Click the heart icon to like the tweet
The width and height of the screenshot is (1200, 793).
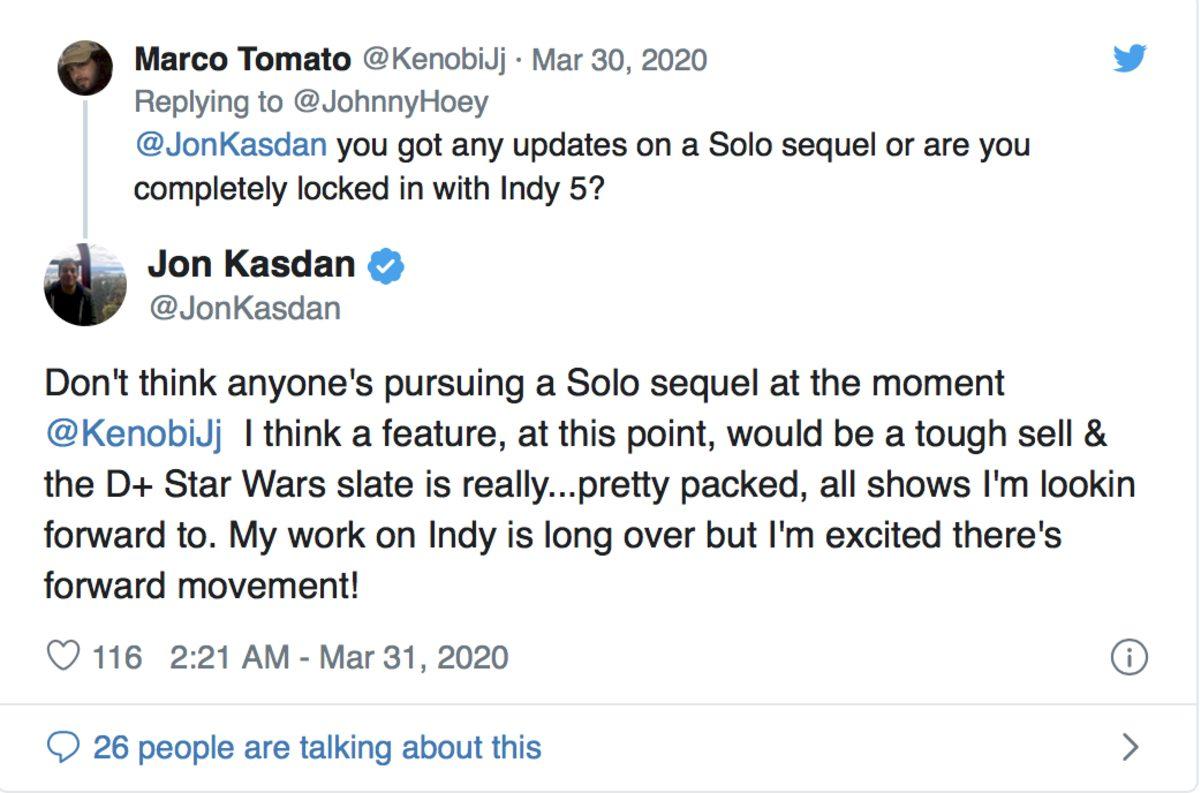point(63,656)
